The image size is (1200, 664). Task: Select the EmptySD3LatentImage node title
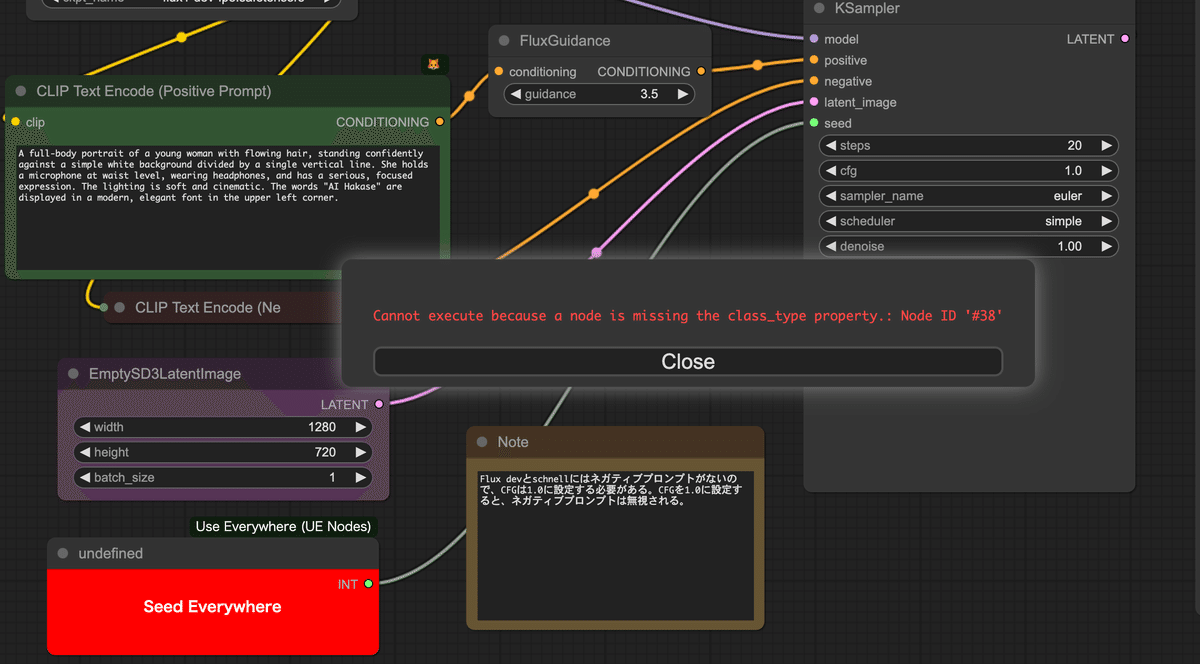coord(164,374)
